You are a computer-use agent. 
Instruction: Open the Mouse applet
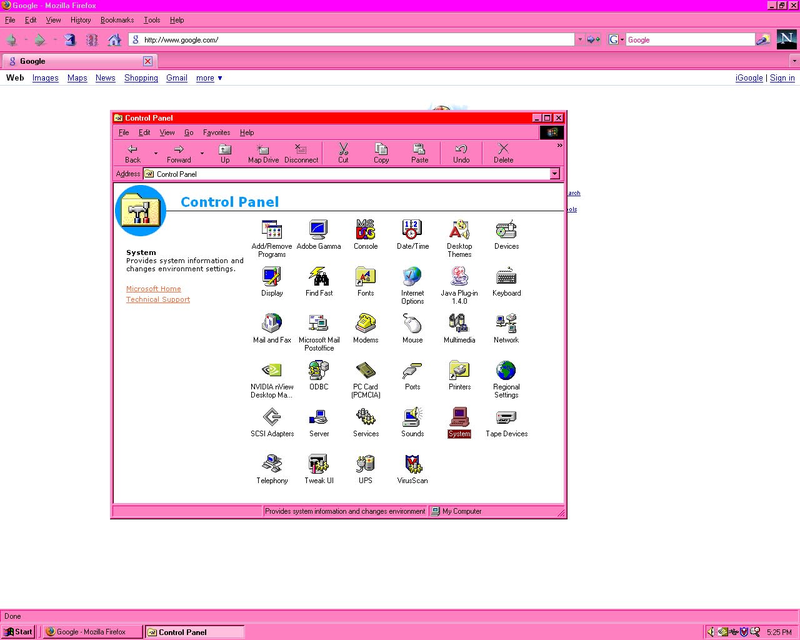click(x=412, y=329)
